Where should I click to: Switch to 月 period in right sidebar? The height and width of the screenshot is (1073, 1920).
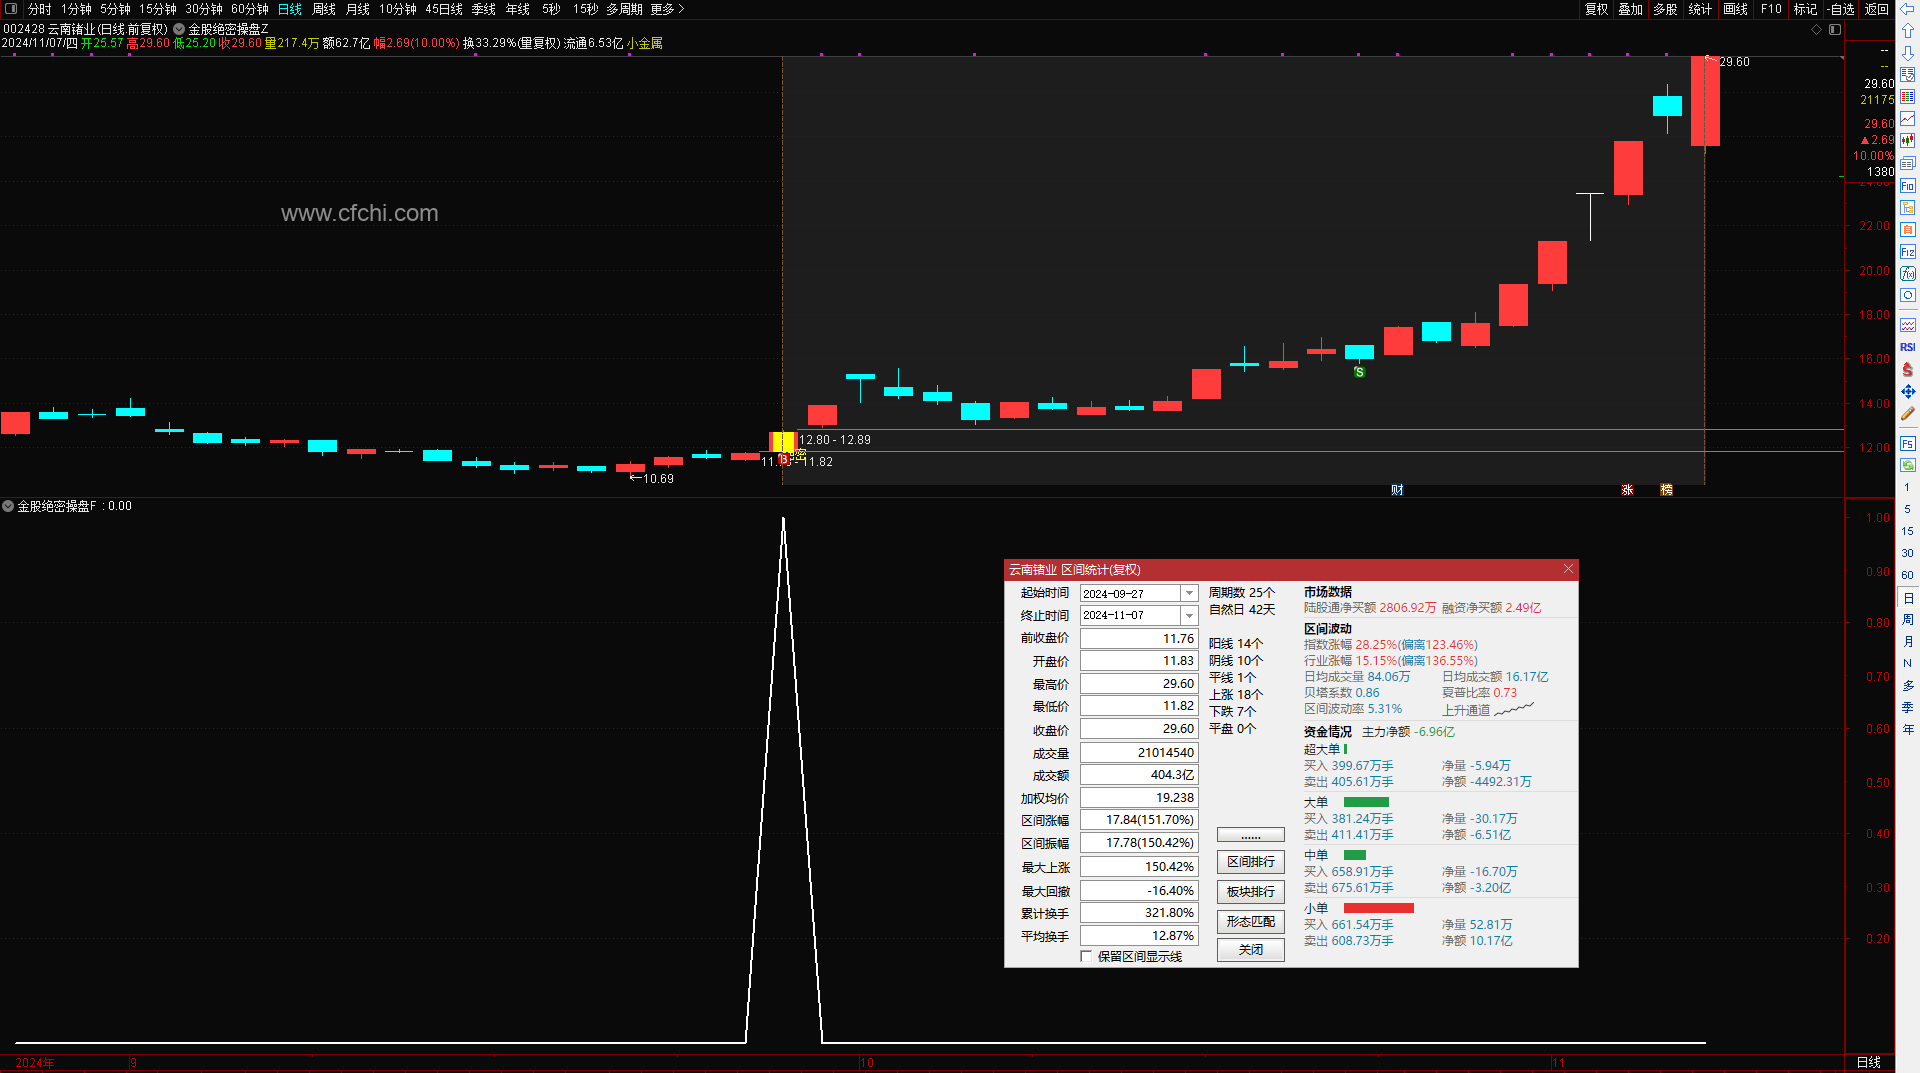coord(1908,642)
